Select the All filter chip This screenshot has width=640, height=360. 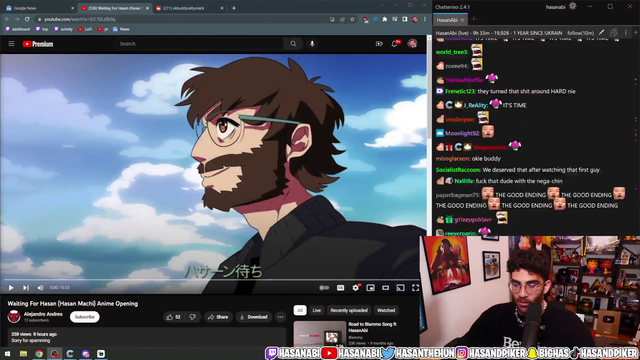point(300,310)
